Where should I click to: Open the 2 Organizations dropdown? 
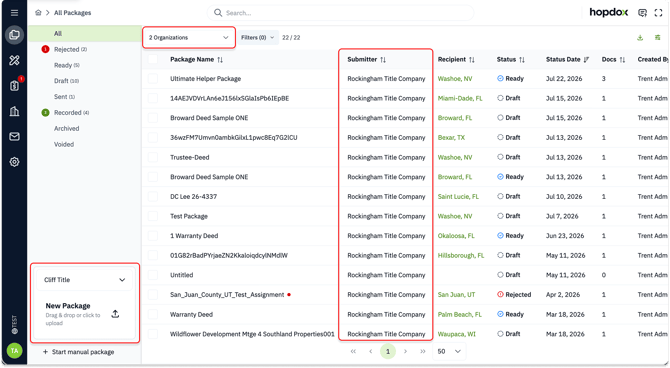(188, 38)
